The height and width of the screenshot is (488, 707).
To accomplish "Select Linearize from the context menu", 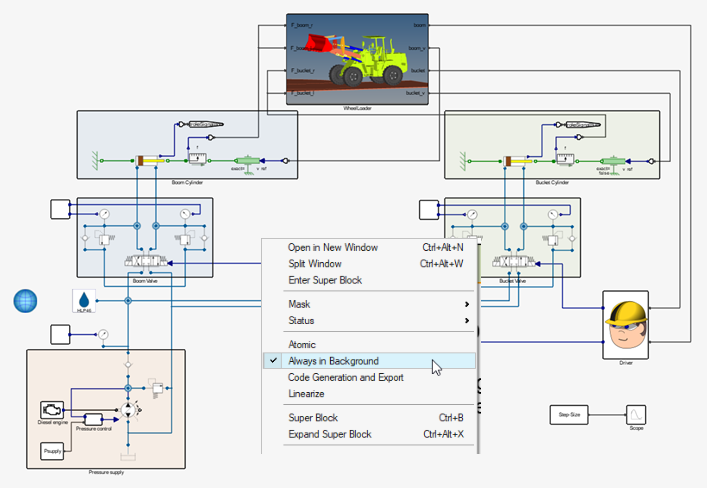I will coord(306,393).
